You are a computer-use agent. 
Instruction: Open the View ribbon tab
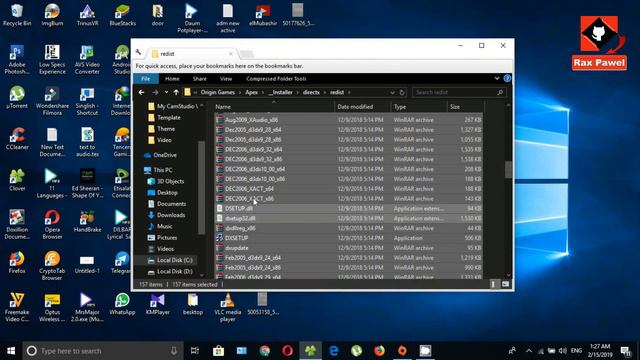point(226,79)
